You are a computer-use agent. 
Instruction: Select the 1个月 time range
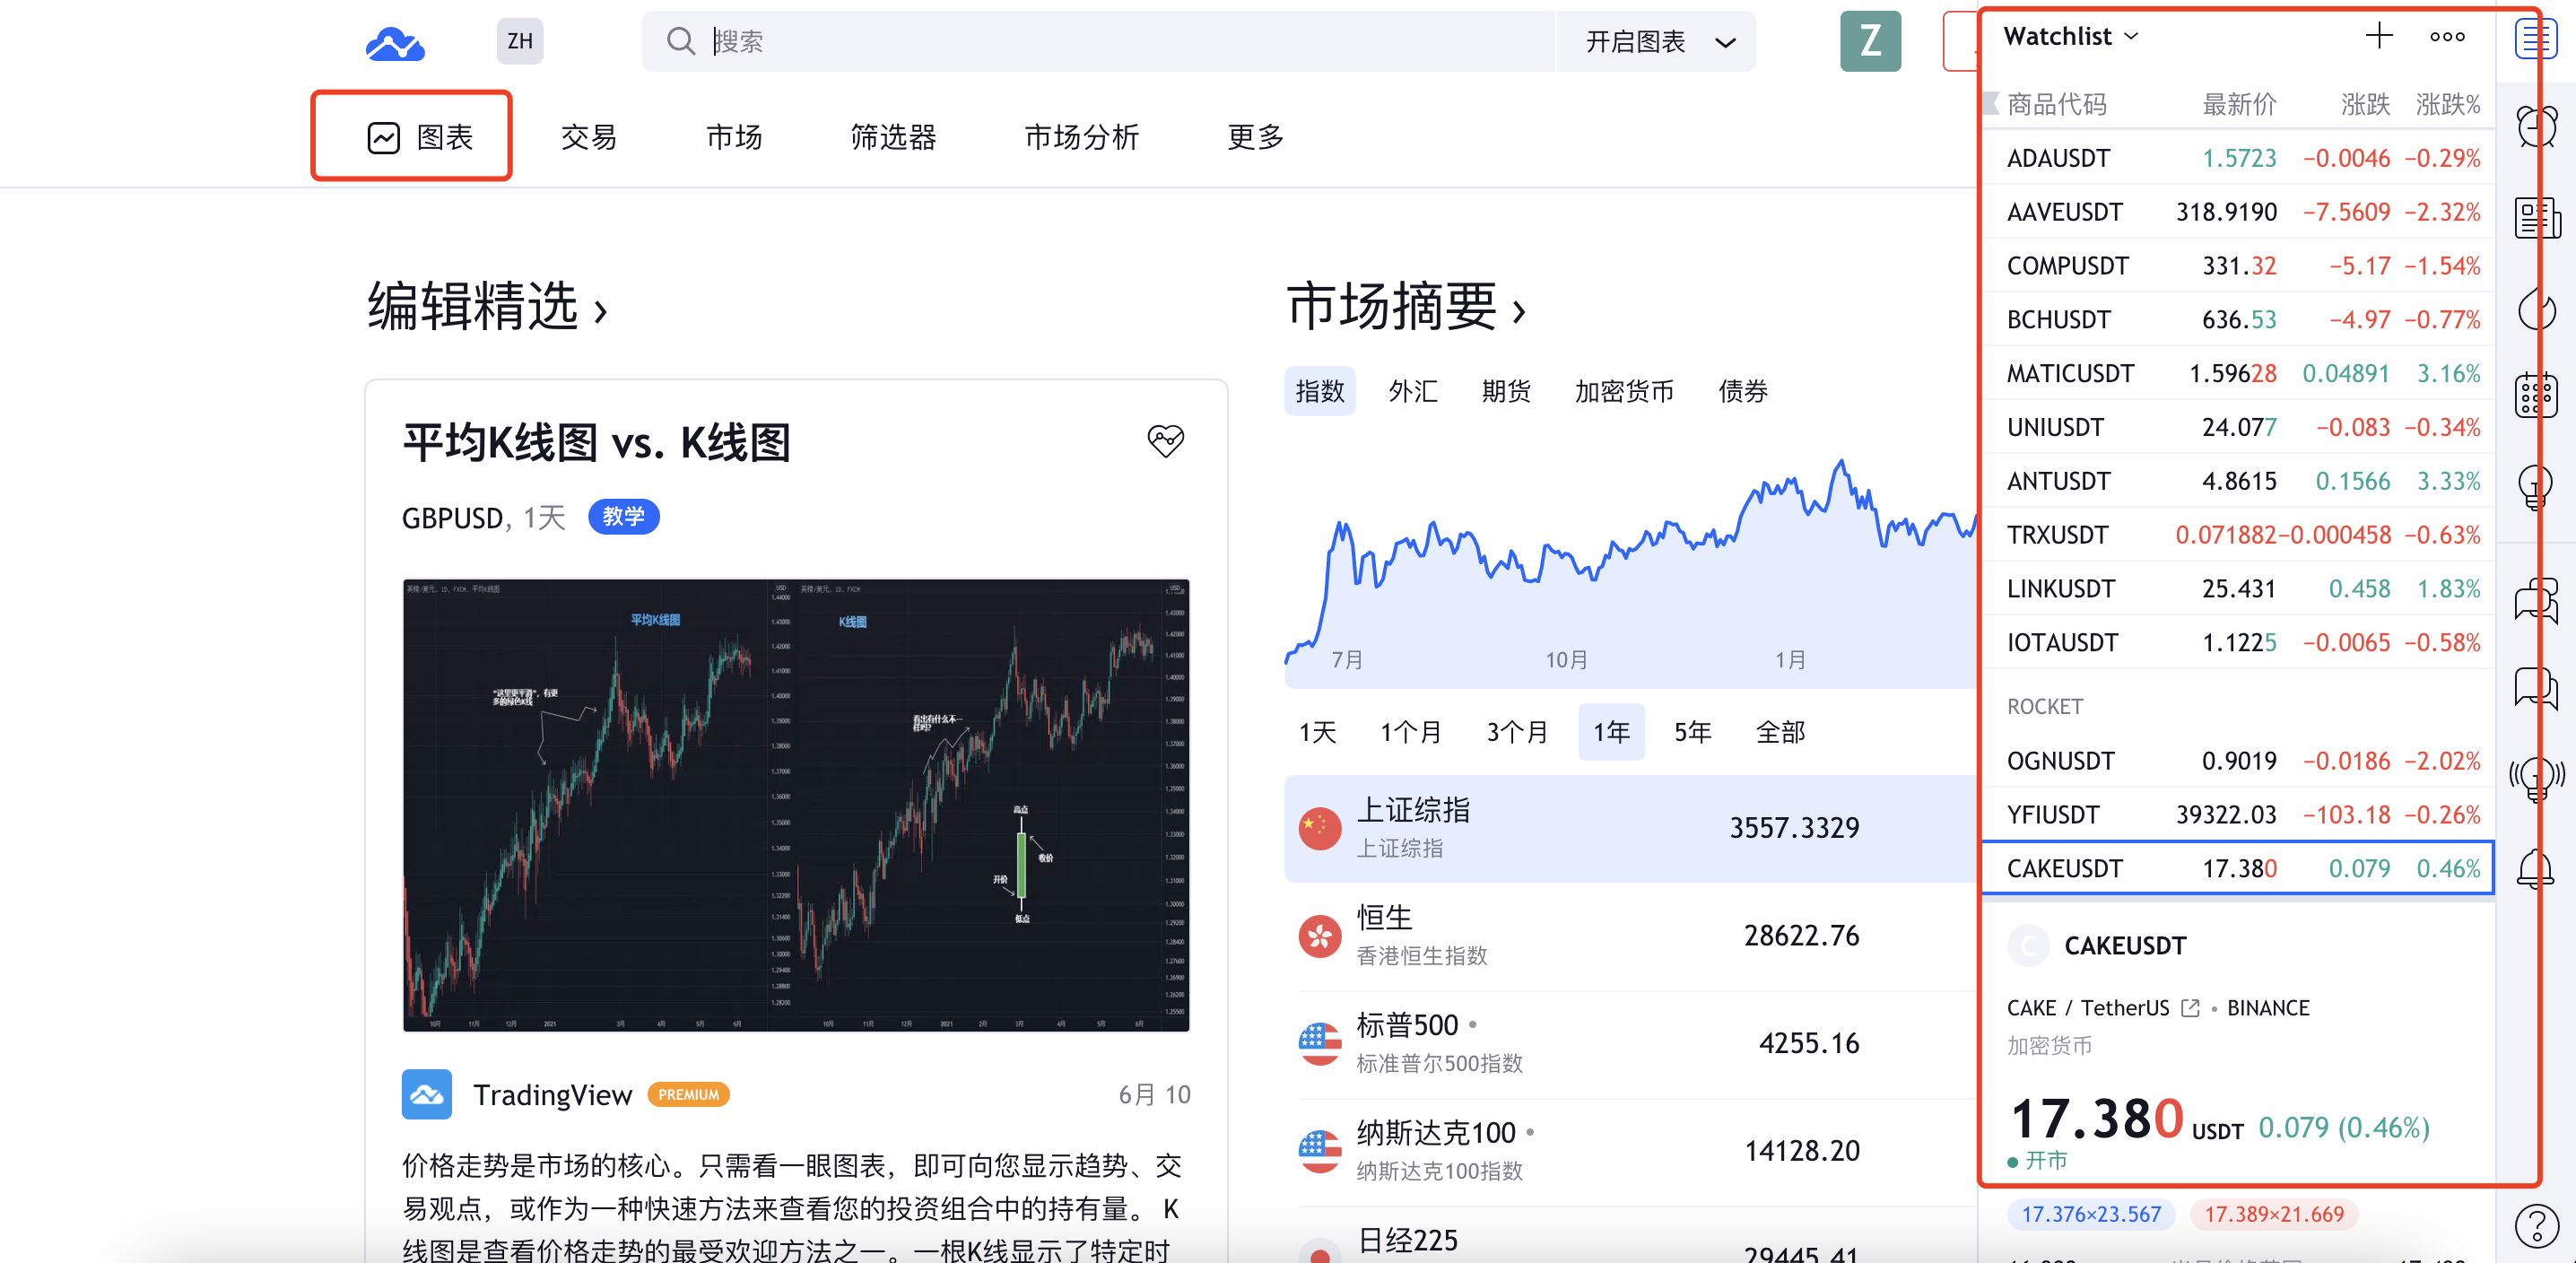coord(1410,732)
